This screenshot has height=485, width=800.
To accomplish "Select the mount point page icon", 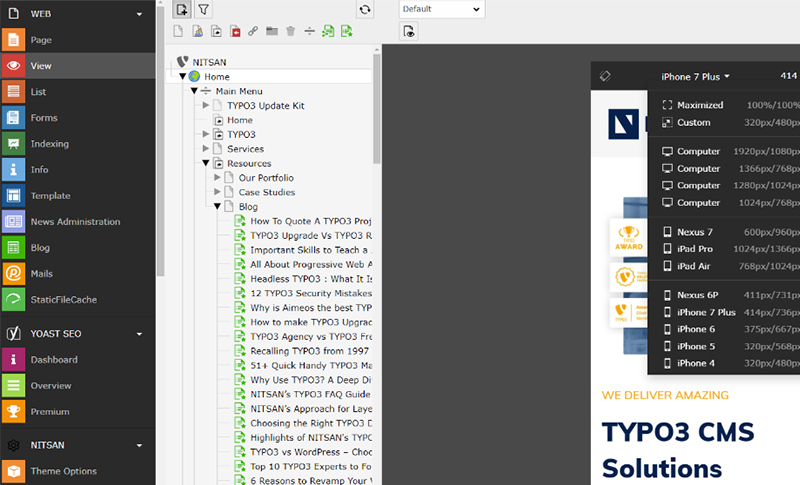I will (235, 32).
